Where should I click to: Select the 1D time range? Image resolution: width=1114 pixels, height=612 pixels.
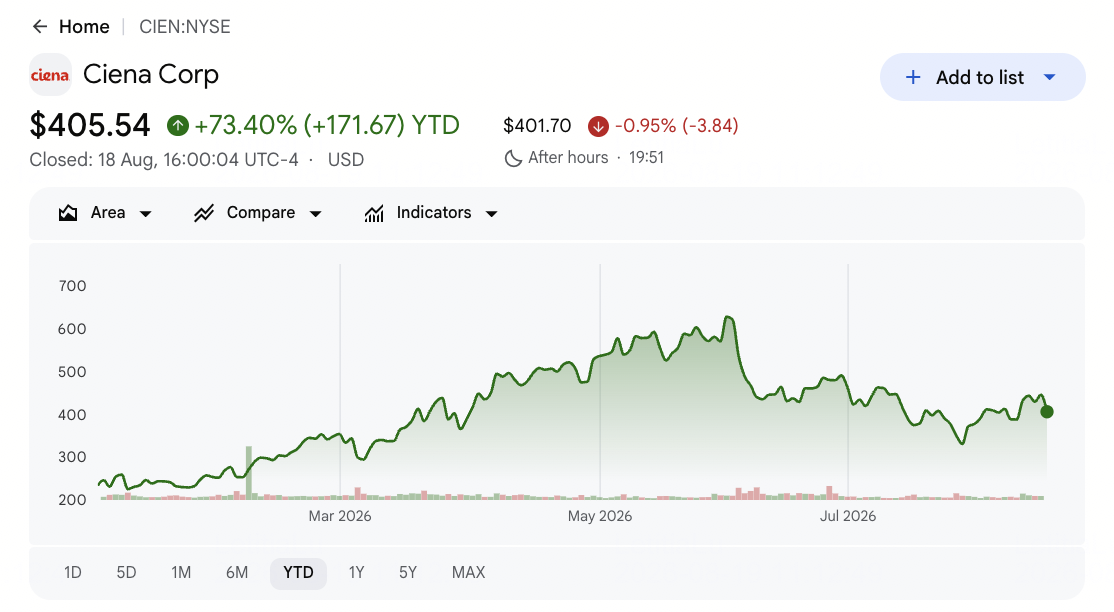pyautogui.click(x=72, y=573)
